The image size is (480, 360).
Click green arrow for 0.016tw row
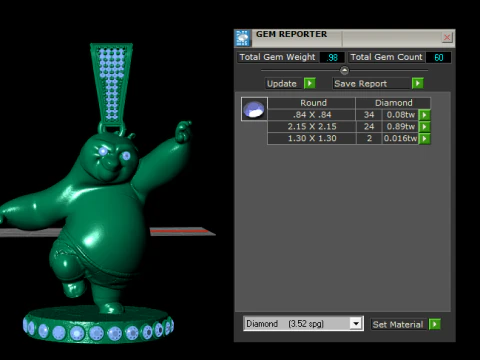tap(424, 138)
